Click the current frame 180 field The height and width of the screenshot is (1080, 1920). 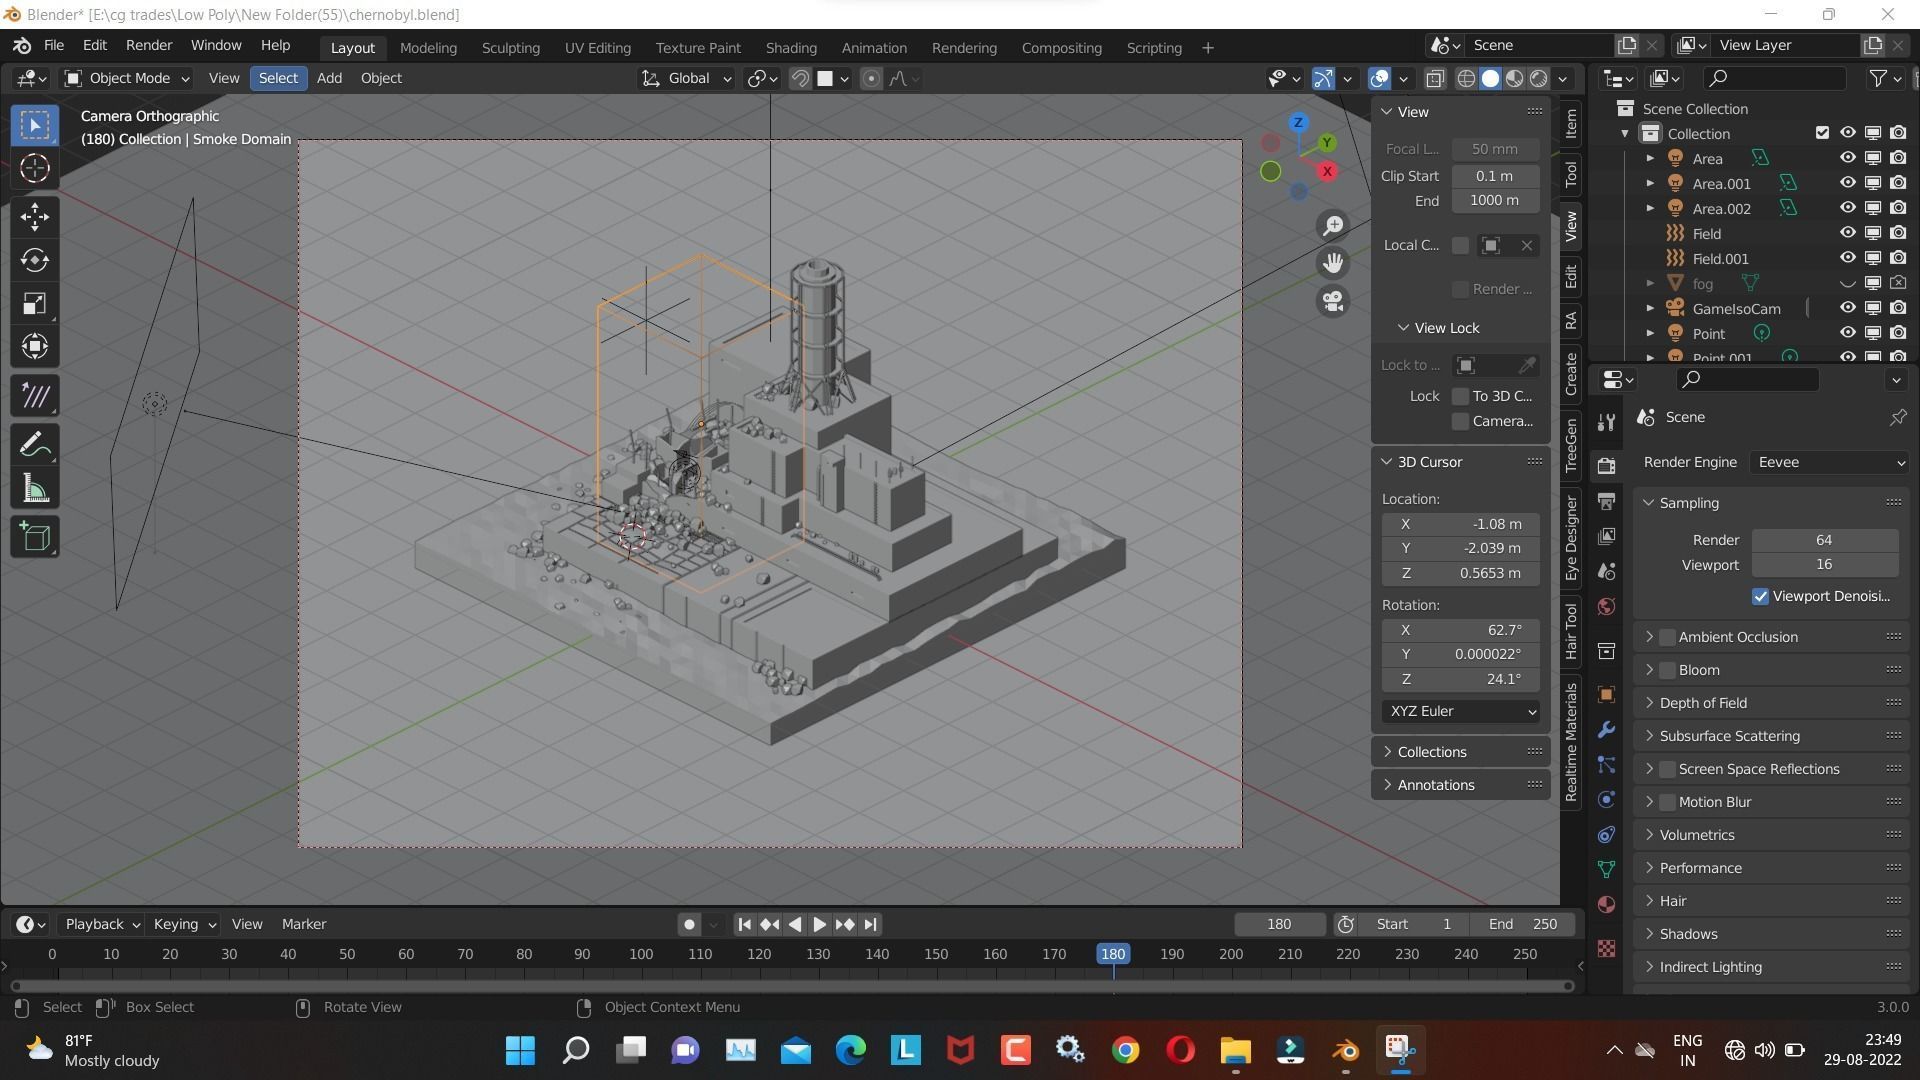[1279, 924]
